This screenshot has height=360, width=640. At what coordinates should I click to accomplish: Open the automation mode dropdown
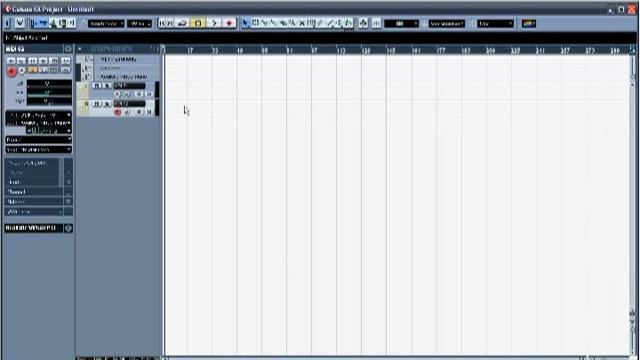[x=106, y=24]
